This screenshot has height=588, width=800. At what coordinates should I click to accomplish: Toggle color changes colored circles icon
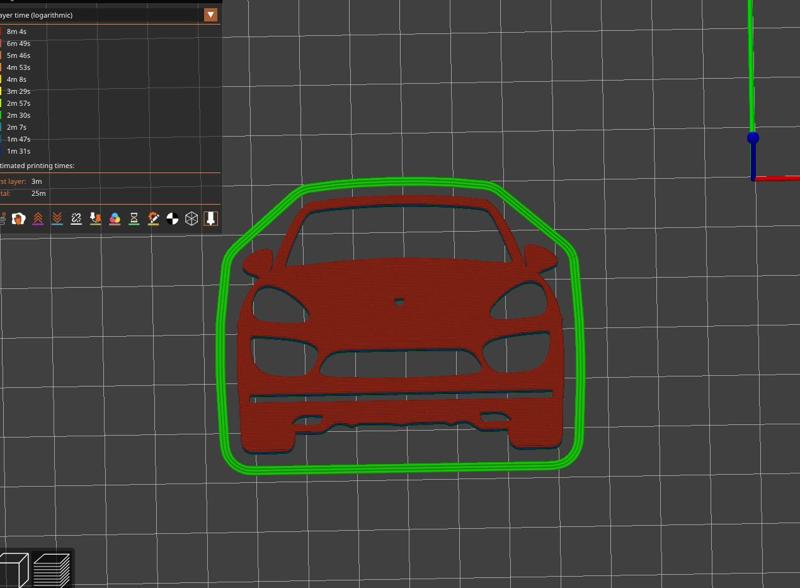tap(115, 219)
